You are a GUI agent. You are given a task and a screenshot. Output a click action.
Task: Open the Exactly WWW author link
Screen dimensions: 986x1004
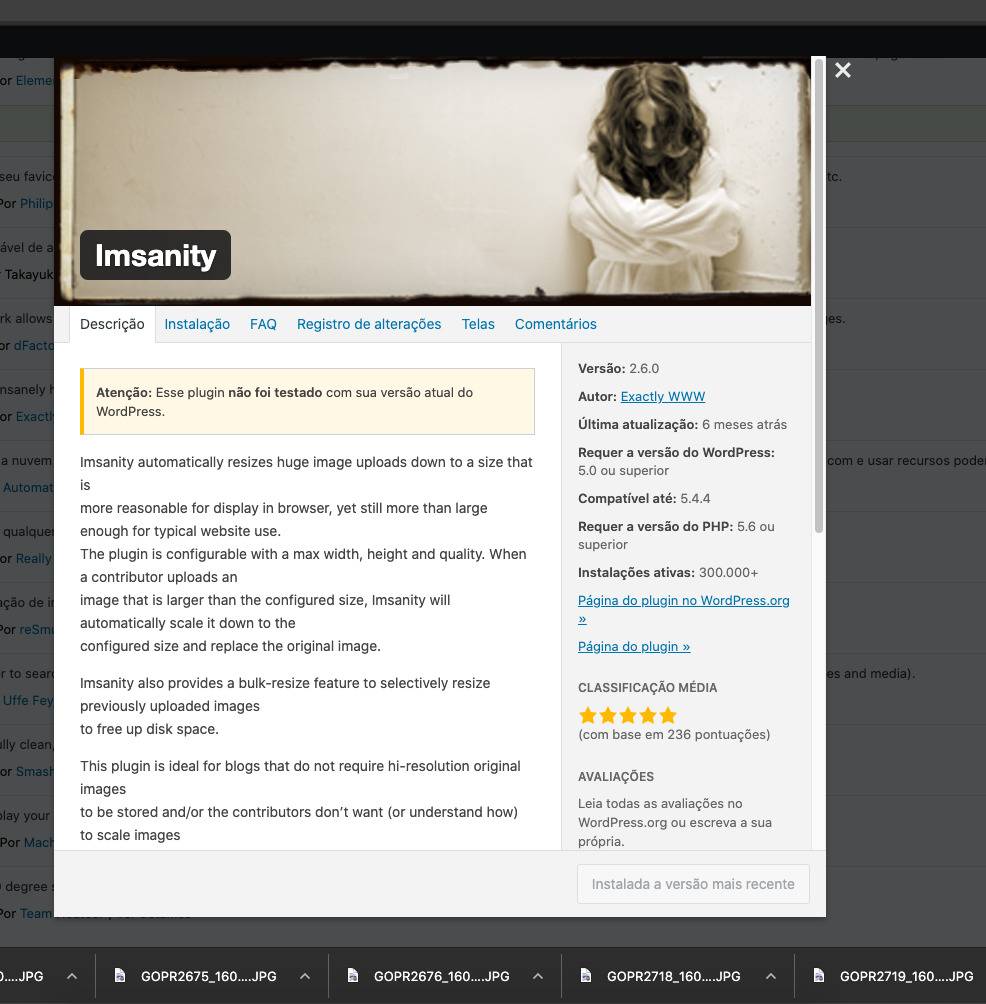point(662,396)
